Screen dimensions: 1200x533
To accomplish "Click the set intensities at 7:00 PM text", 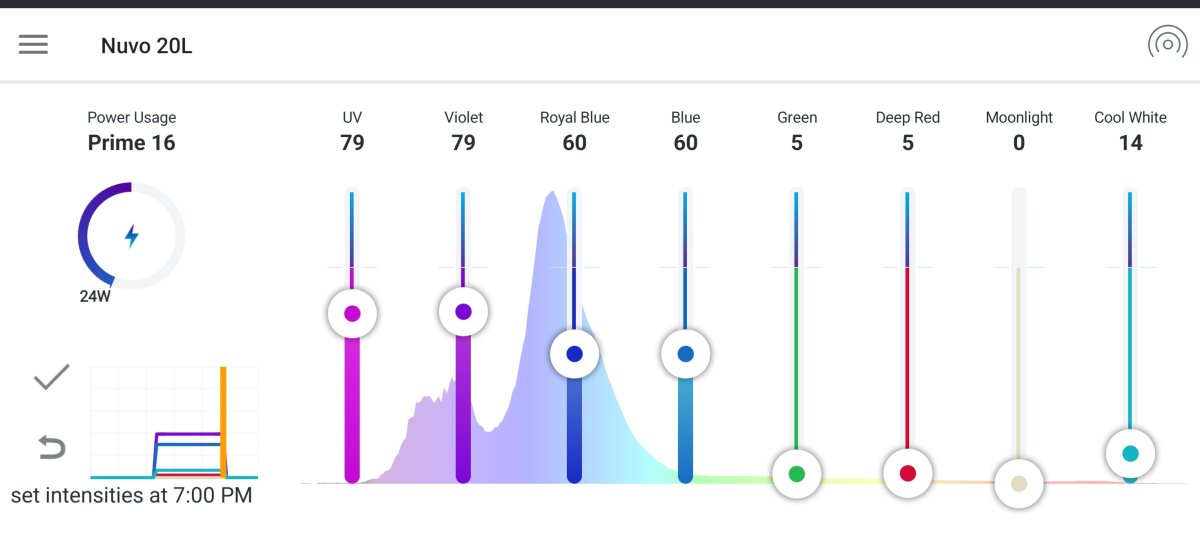I will pyautogui.click(x=131, y=495).
